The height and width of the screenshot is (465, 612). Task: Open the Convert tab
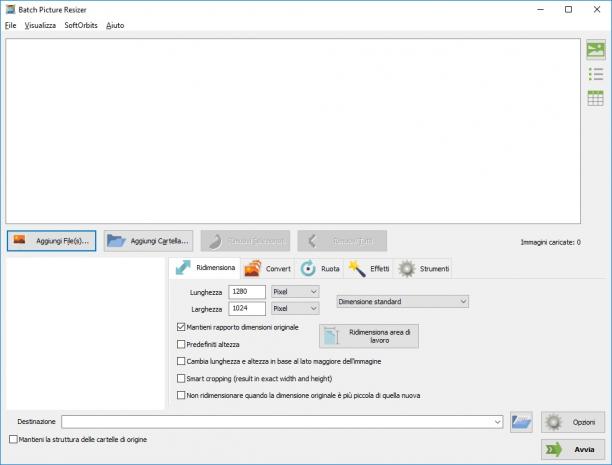pos(268,269)
